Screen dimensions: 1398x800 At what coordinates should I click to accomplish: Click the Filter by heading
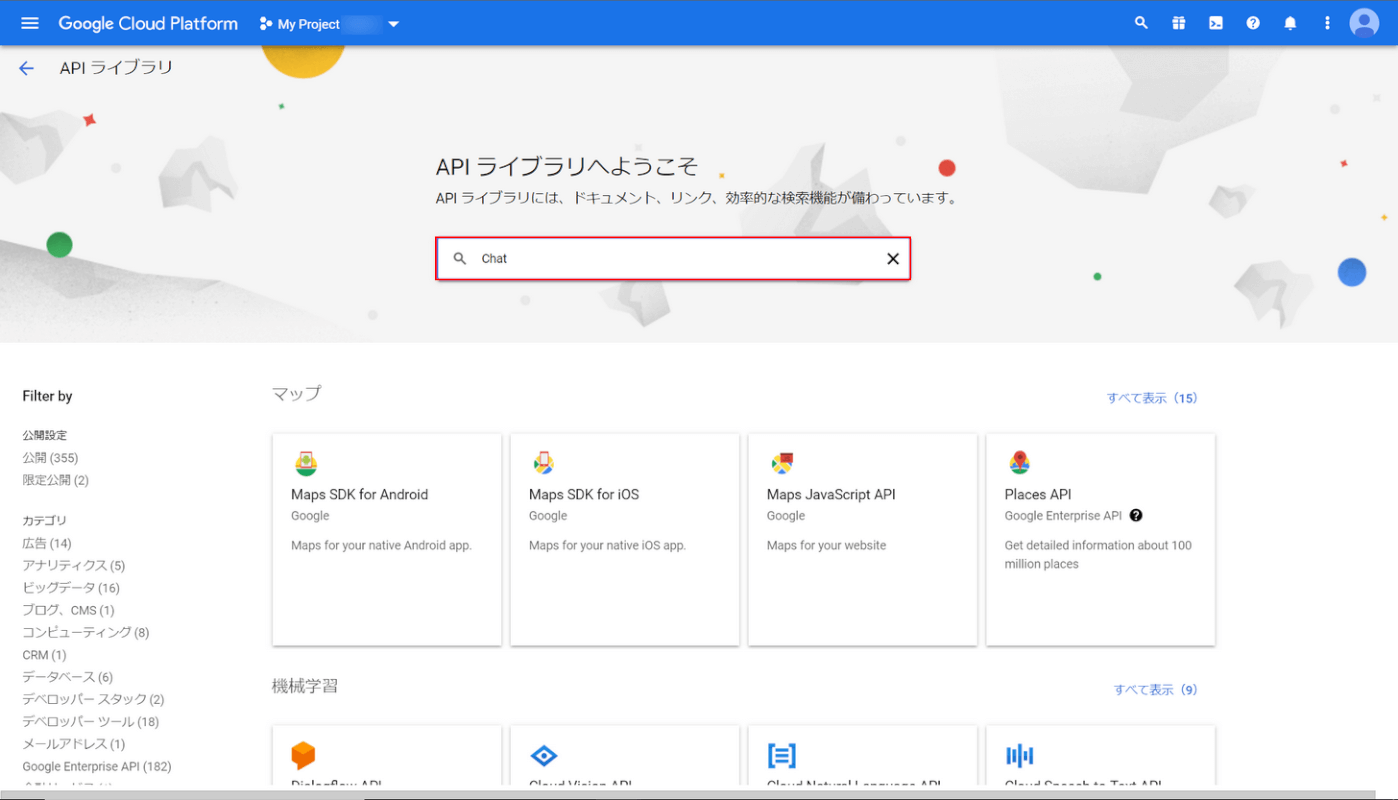pyautogui.click(x=47, y=396)
